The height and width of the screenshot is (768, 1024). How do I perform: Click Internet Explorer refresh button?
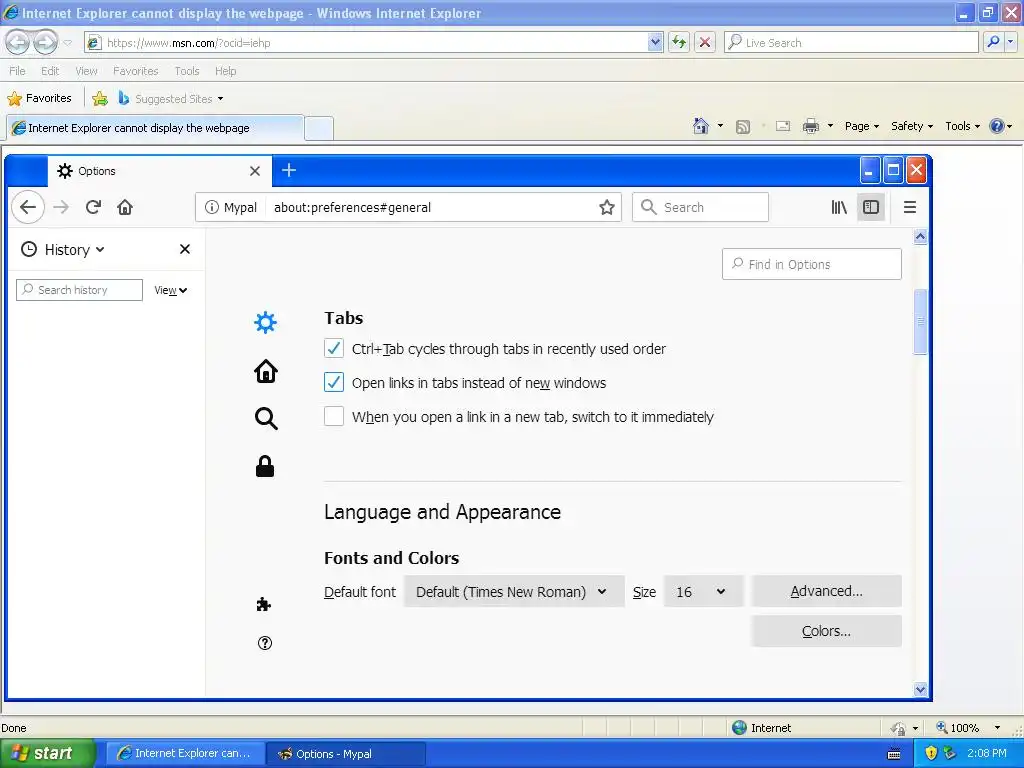679,42
